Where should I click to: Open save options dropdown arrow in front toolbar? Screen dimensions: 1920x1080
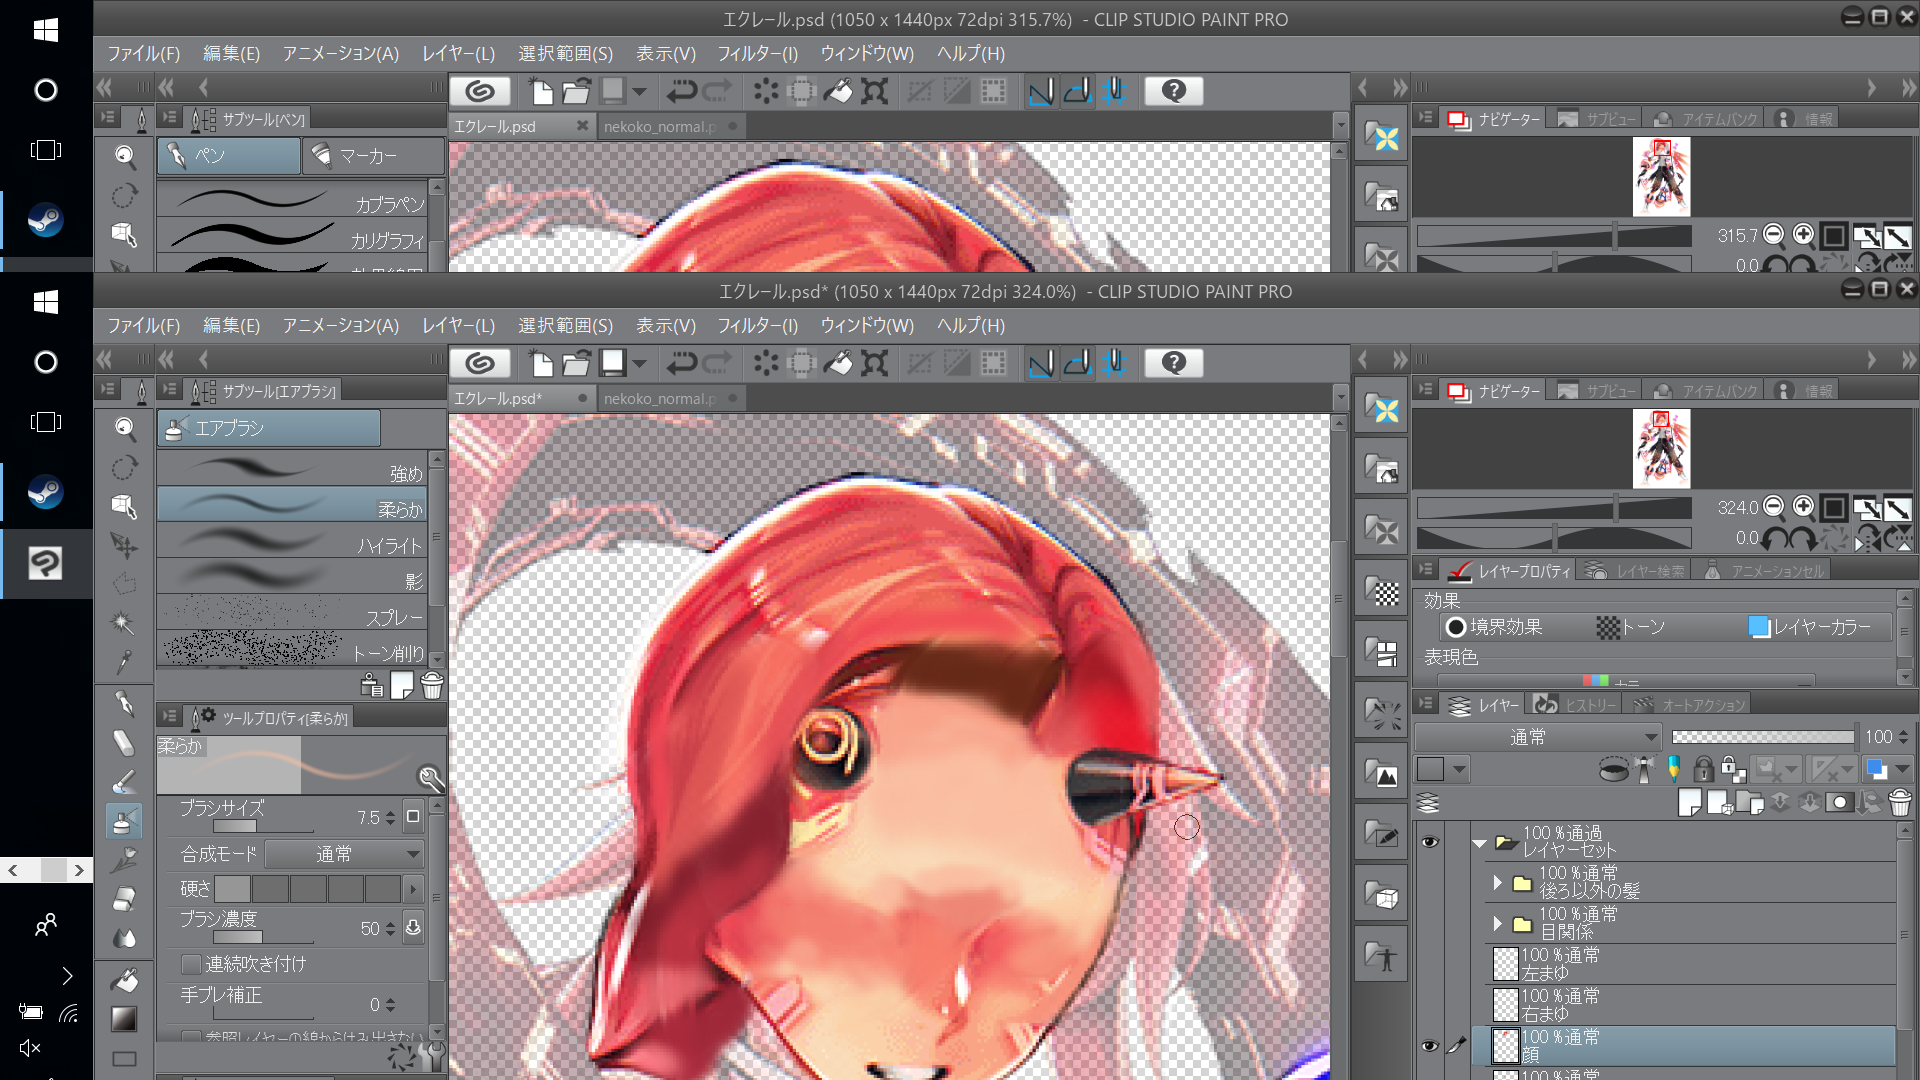[640, 364]
